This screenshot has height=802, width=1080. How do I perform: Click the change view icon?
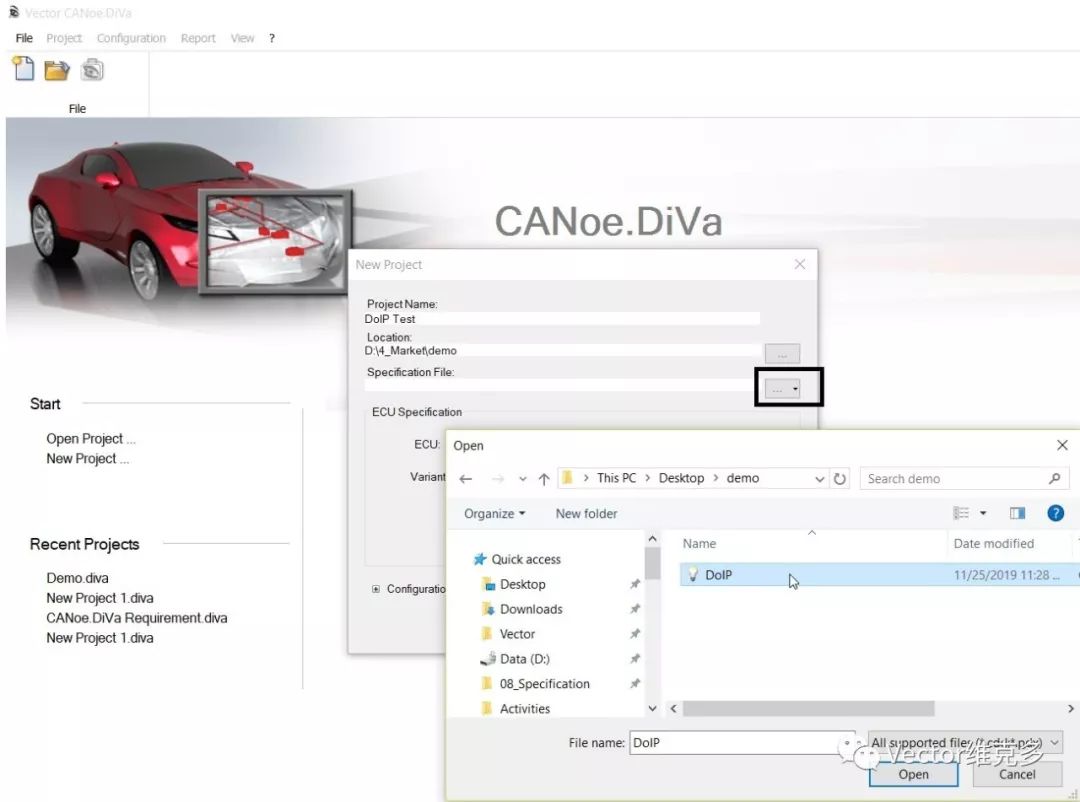[x=961, y=513]
